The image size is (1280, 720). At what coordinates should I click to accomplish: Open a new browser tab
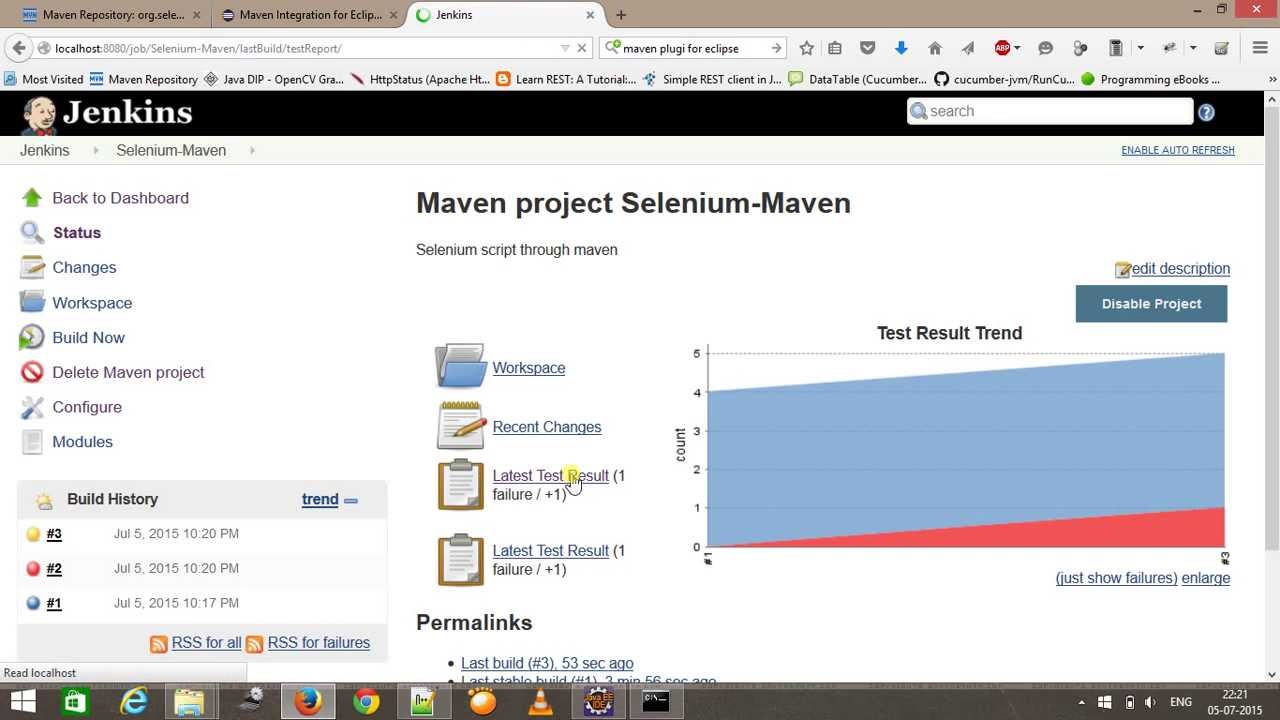[621, 15]
